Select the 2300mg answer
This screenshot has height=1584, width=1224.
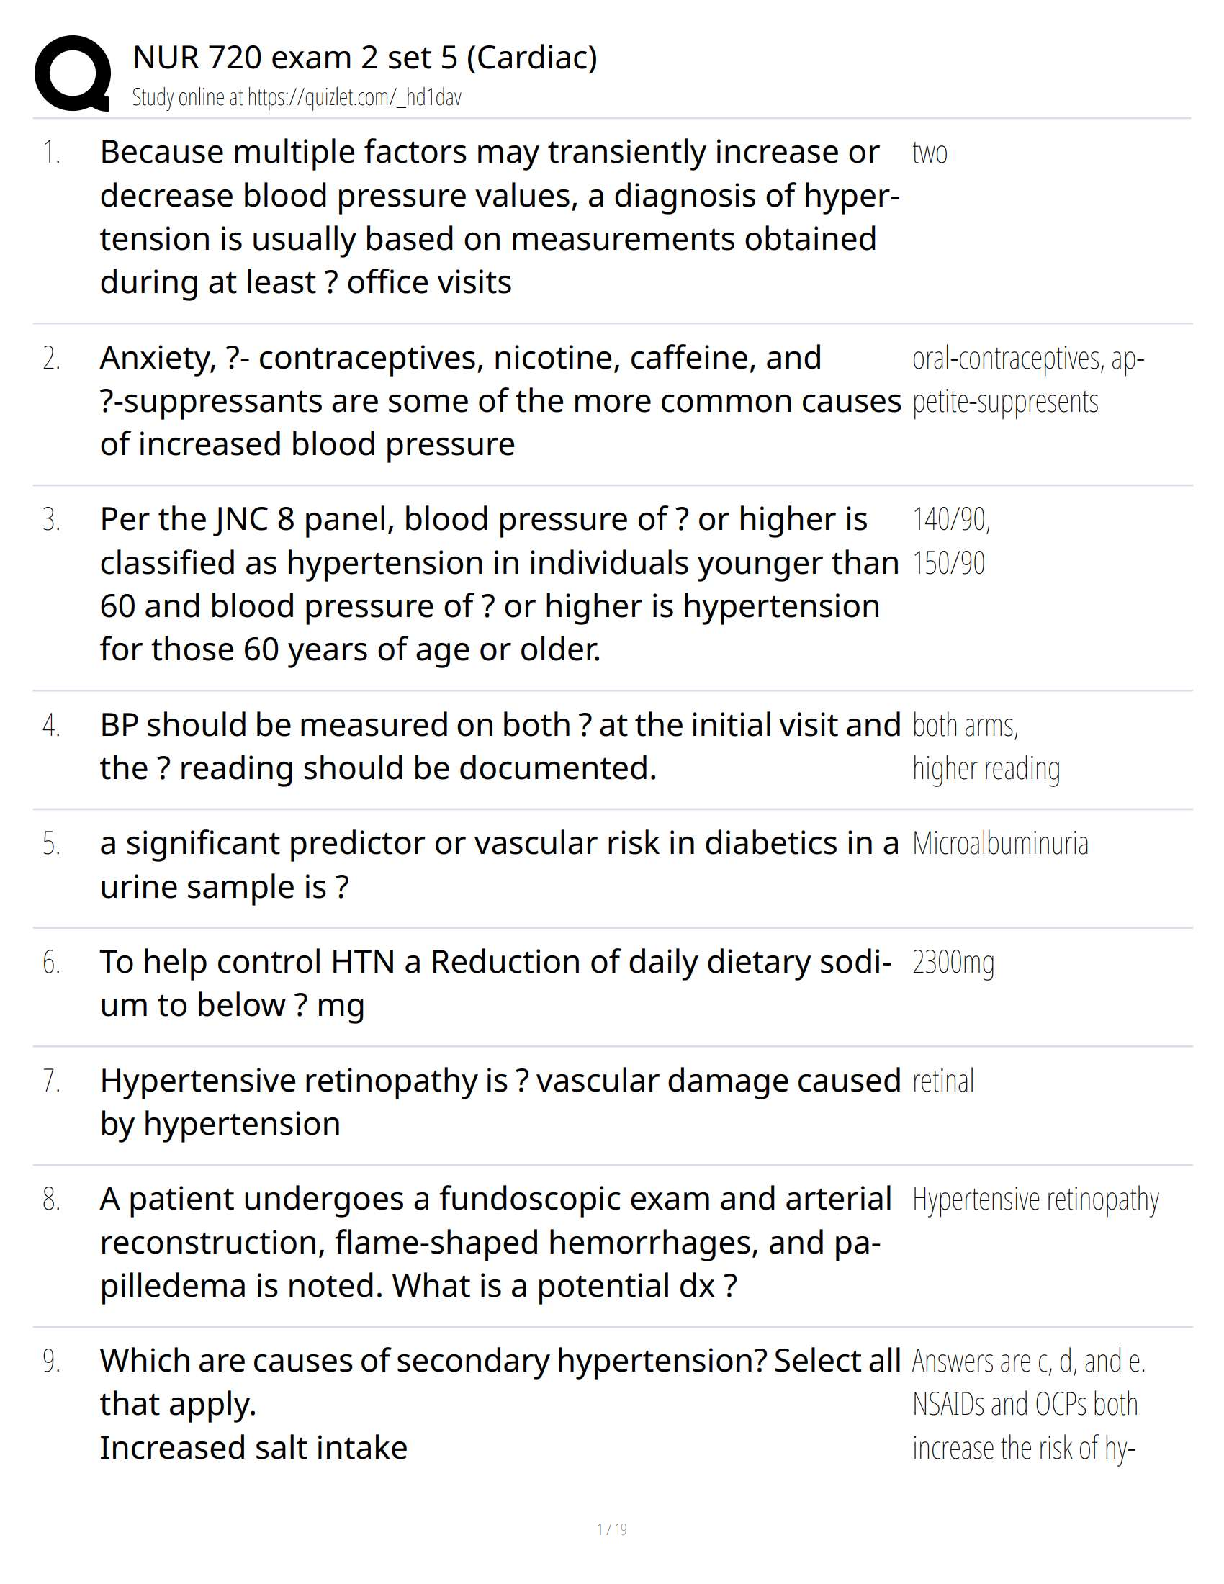pyautogui.click(x=952, y=963)
